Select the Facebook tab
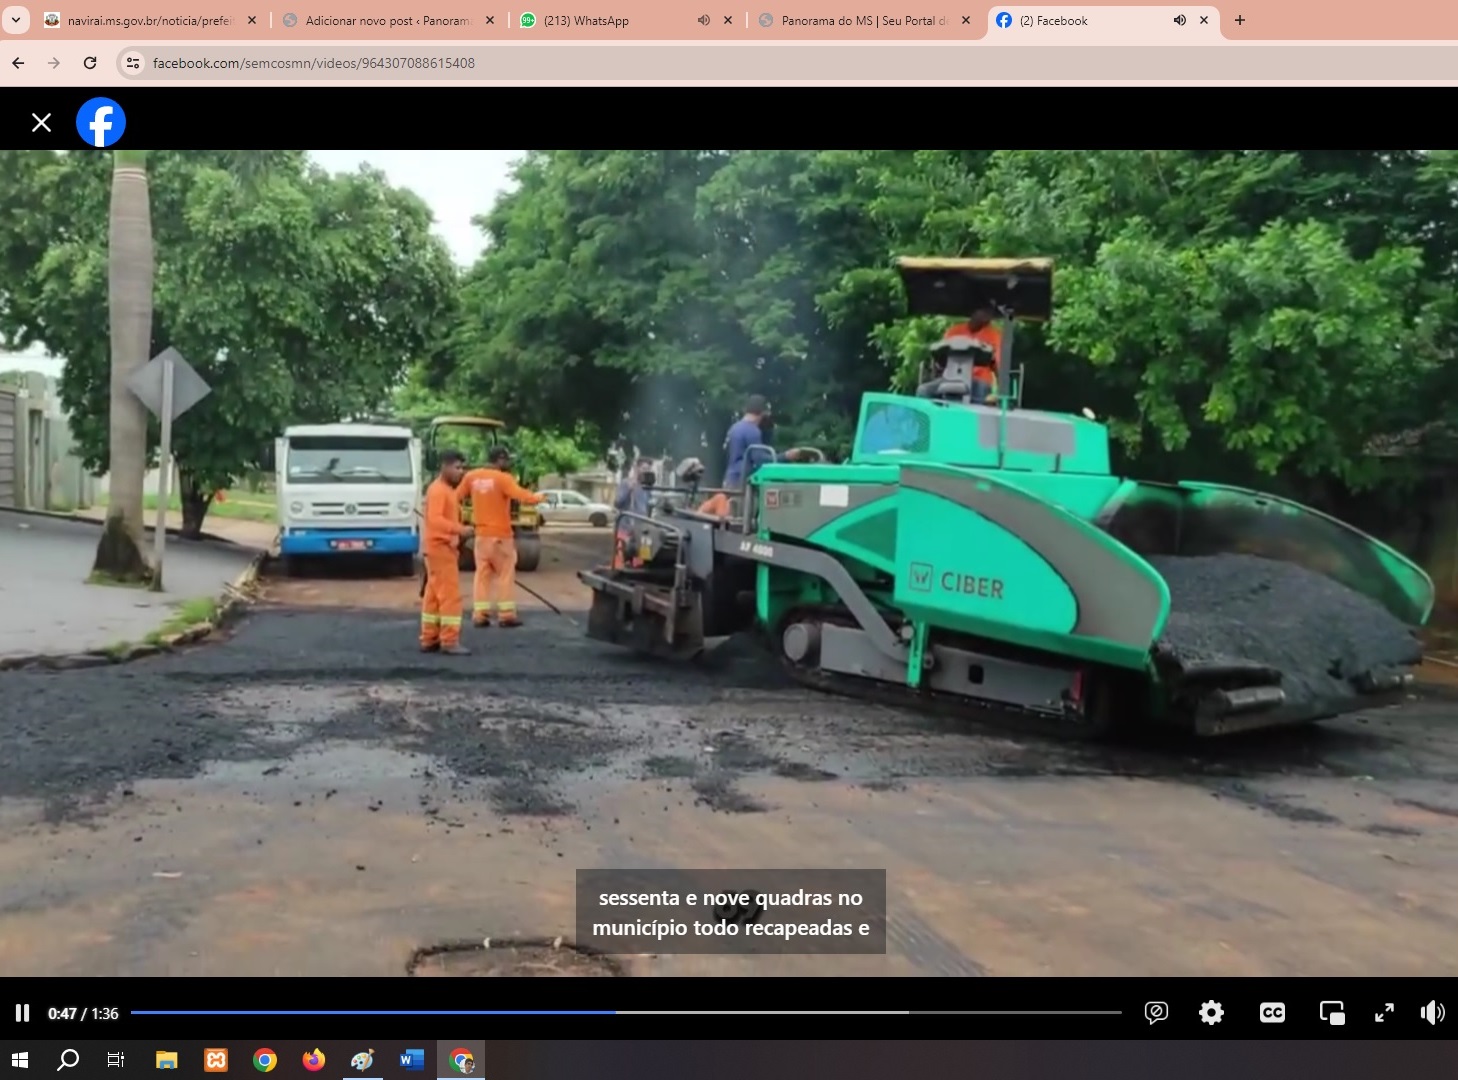 pos(1102,20)
